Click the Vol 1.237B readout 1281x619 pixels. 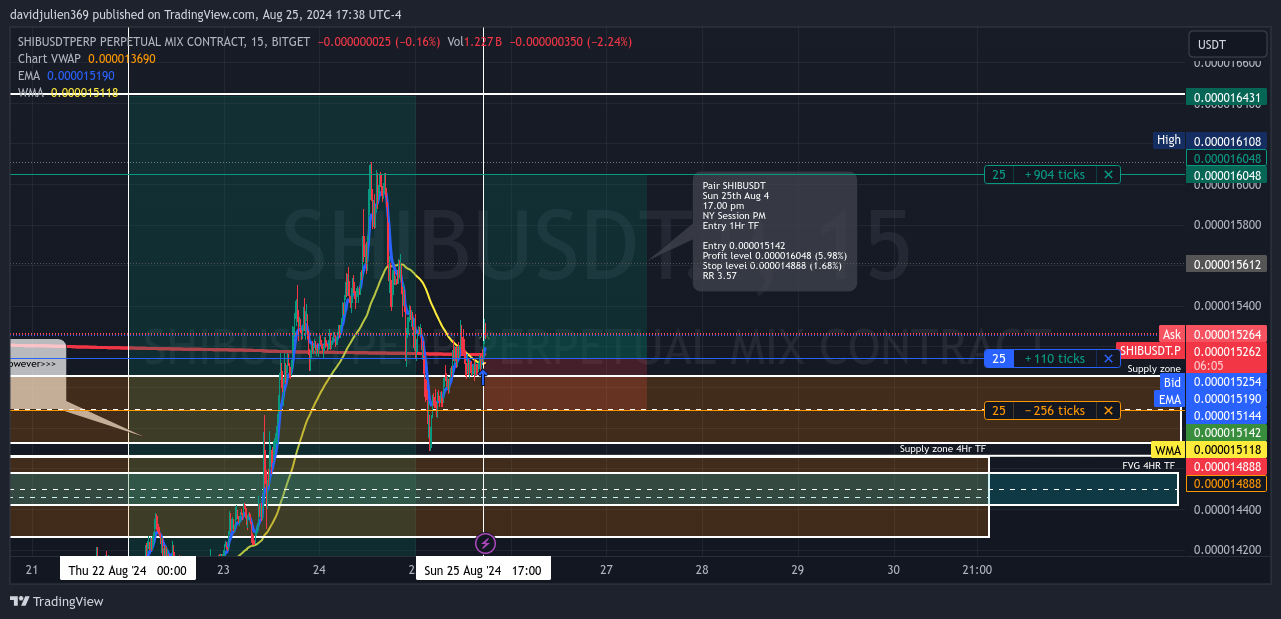coord(474,42)
